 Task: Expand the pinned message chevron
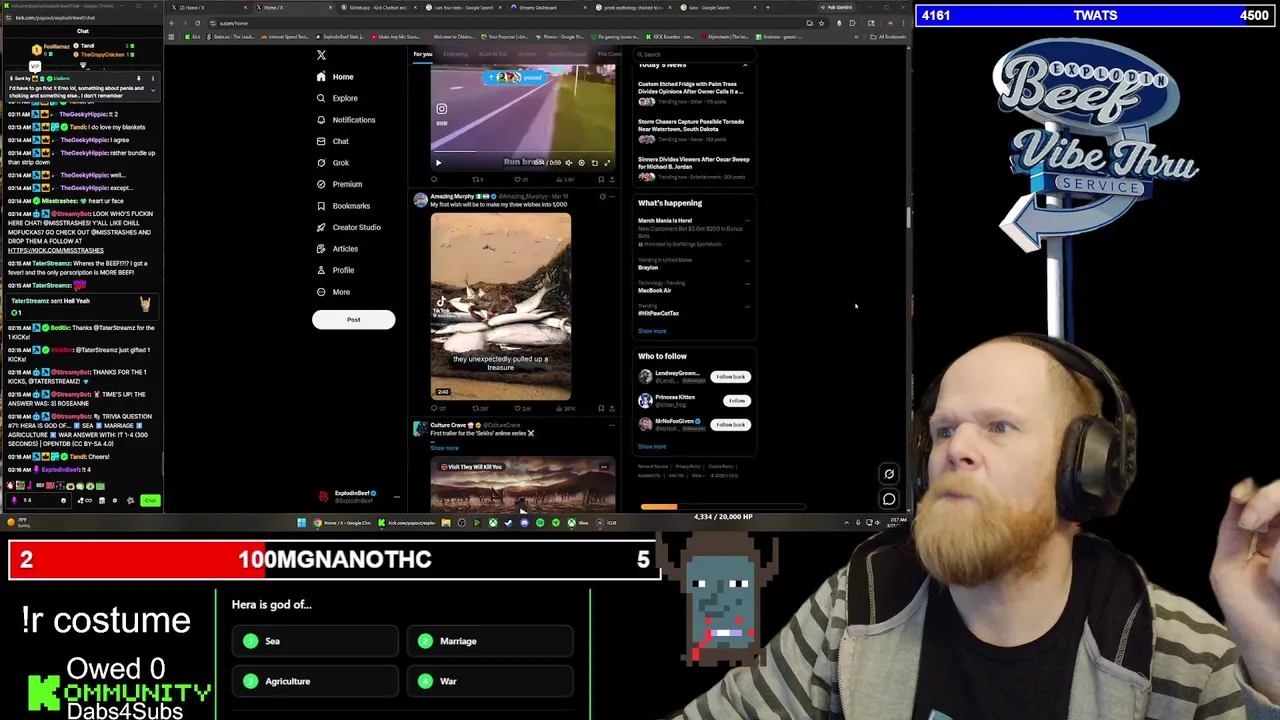point(152,90)
